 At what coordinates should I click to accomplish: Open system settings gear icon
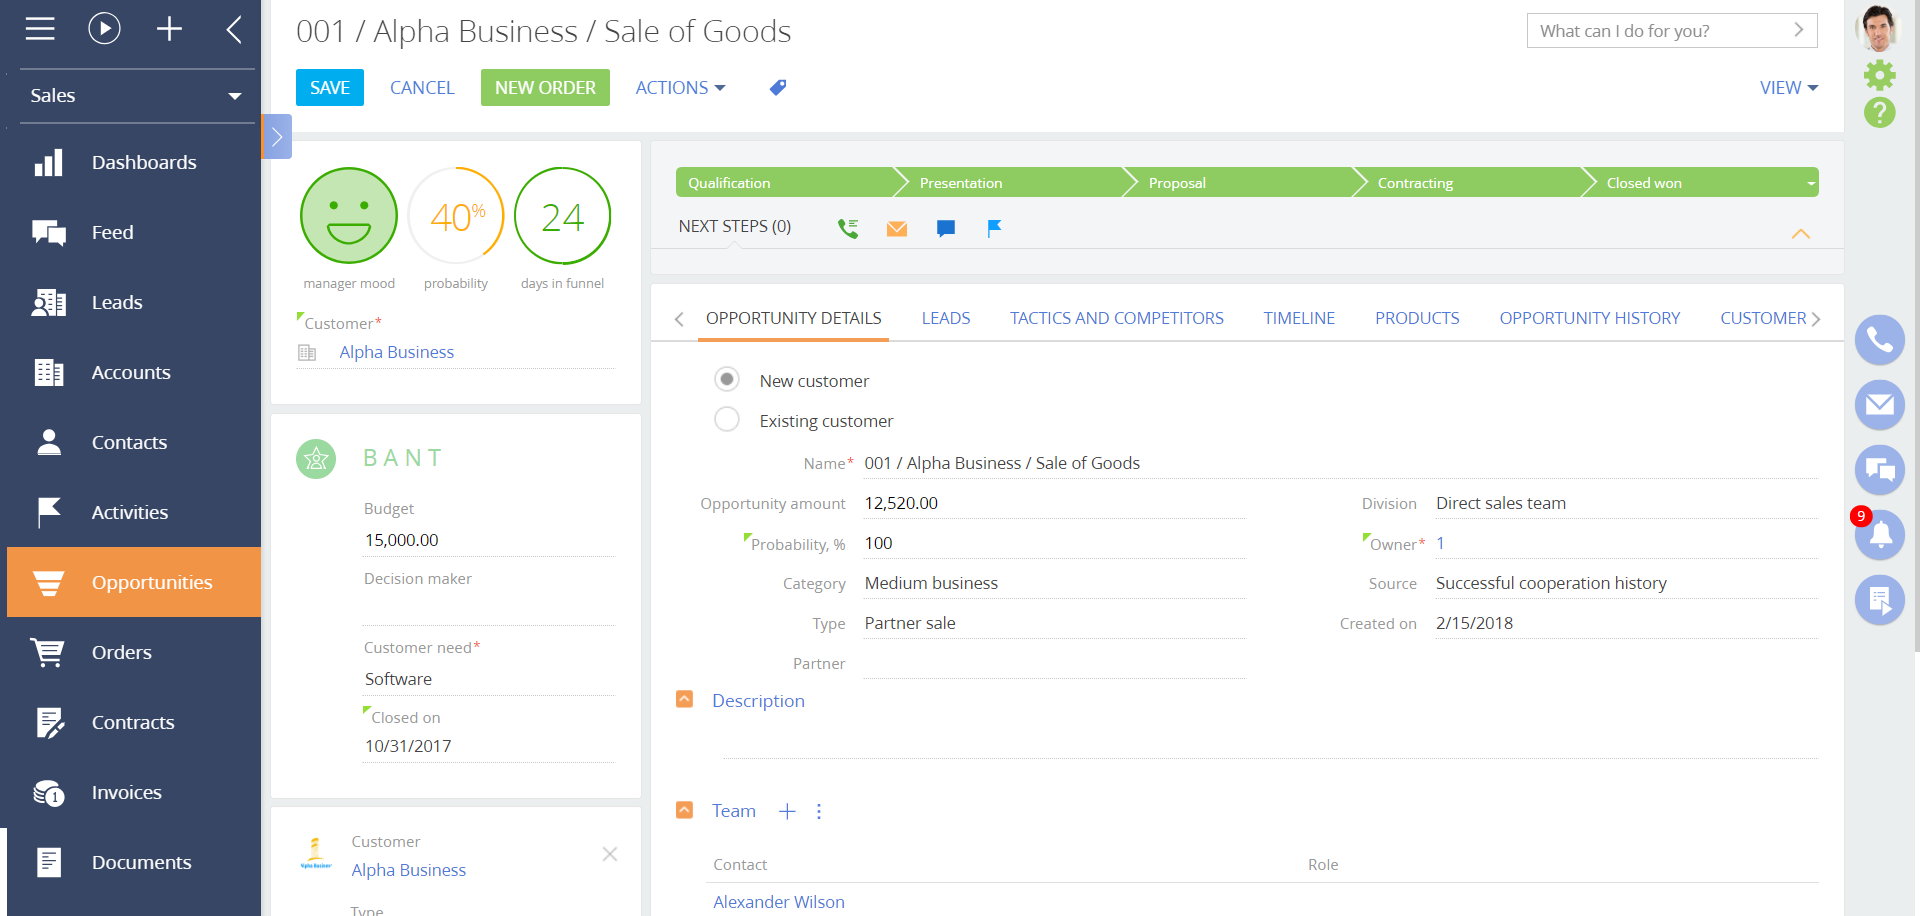pos(1879,75)
